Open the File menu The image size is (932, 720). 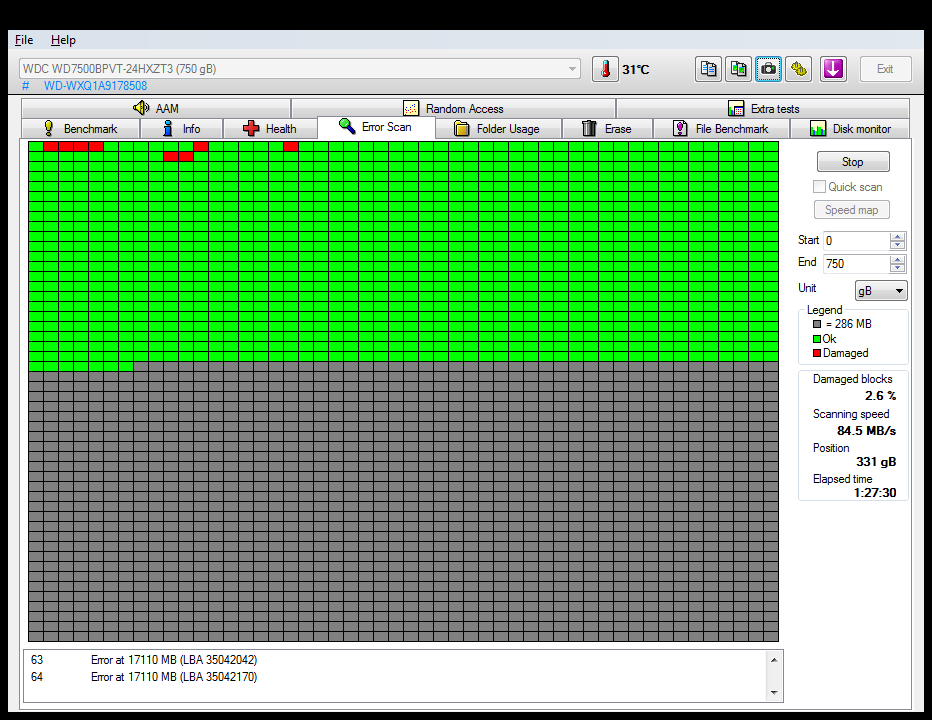click(24, 40)
